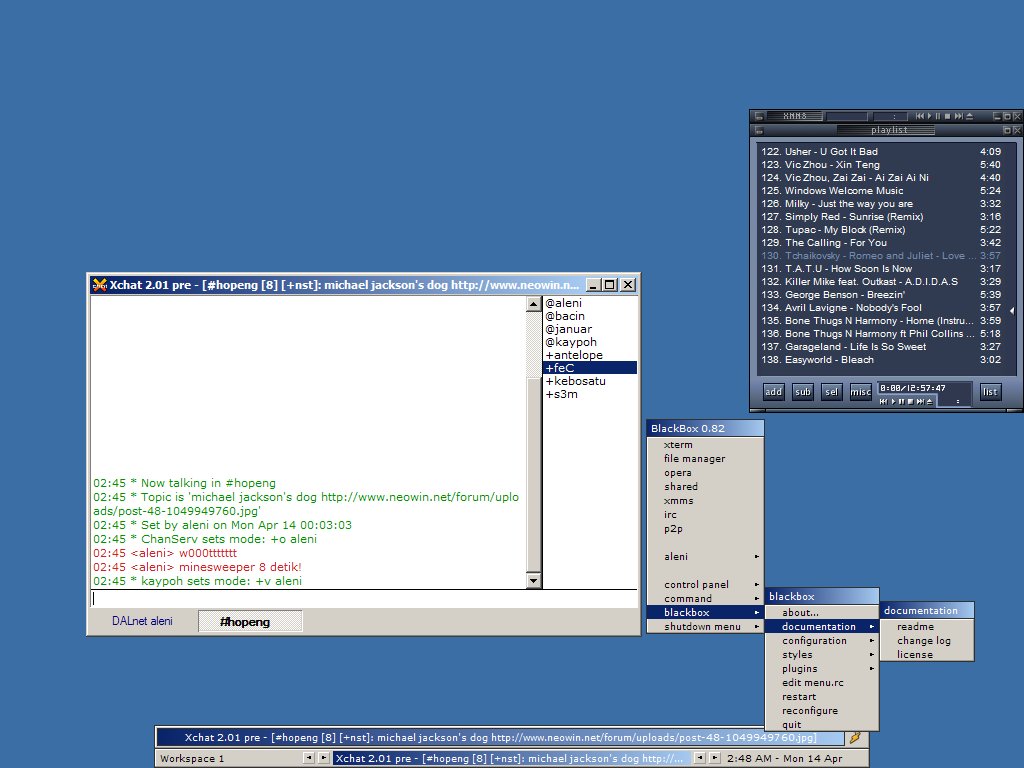This screenshot has width=1024, height=768.
Task: Click the Xchat scrollbar up arrow
Action: [x=534, y=304]
